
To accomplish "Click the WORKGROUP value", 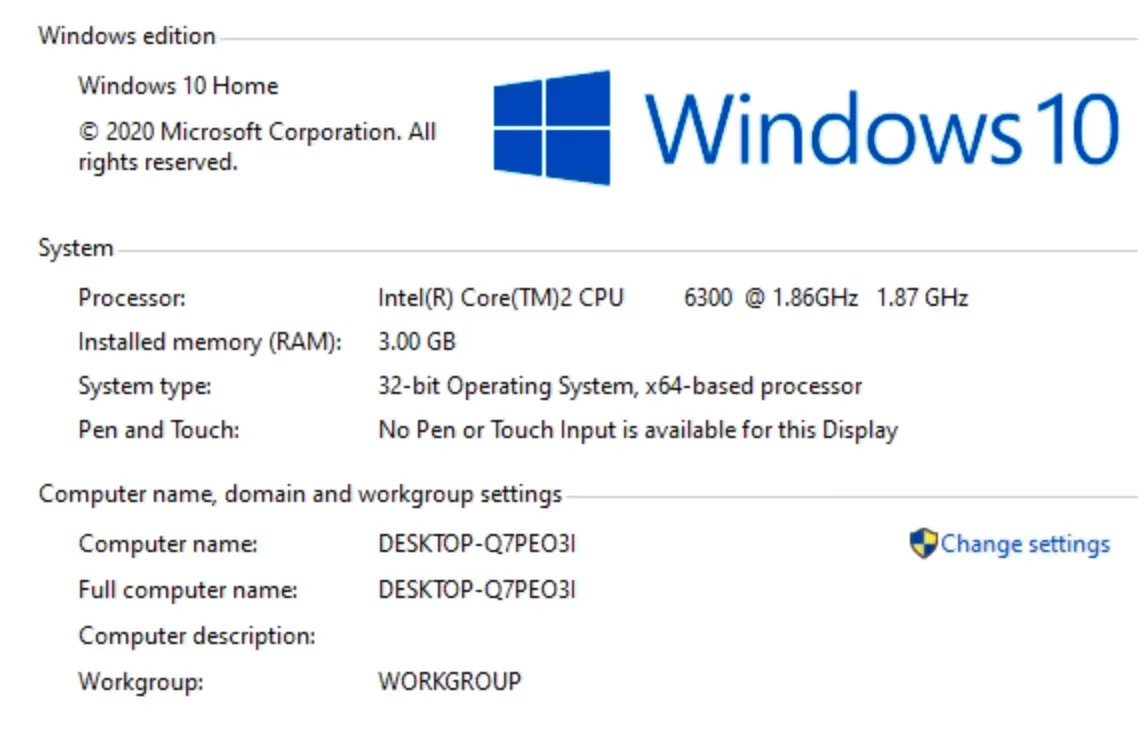I will pyautogui.click(x=449, y=682).
